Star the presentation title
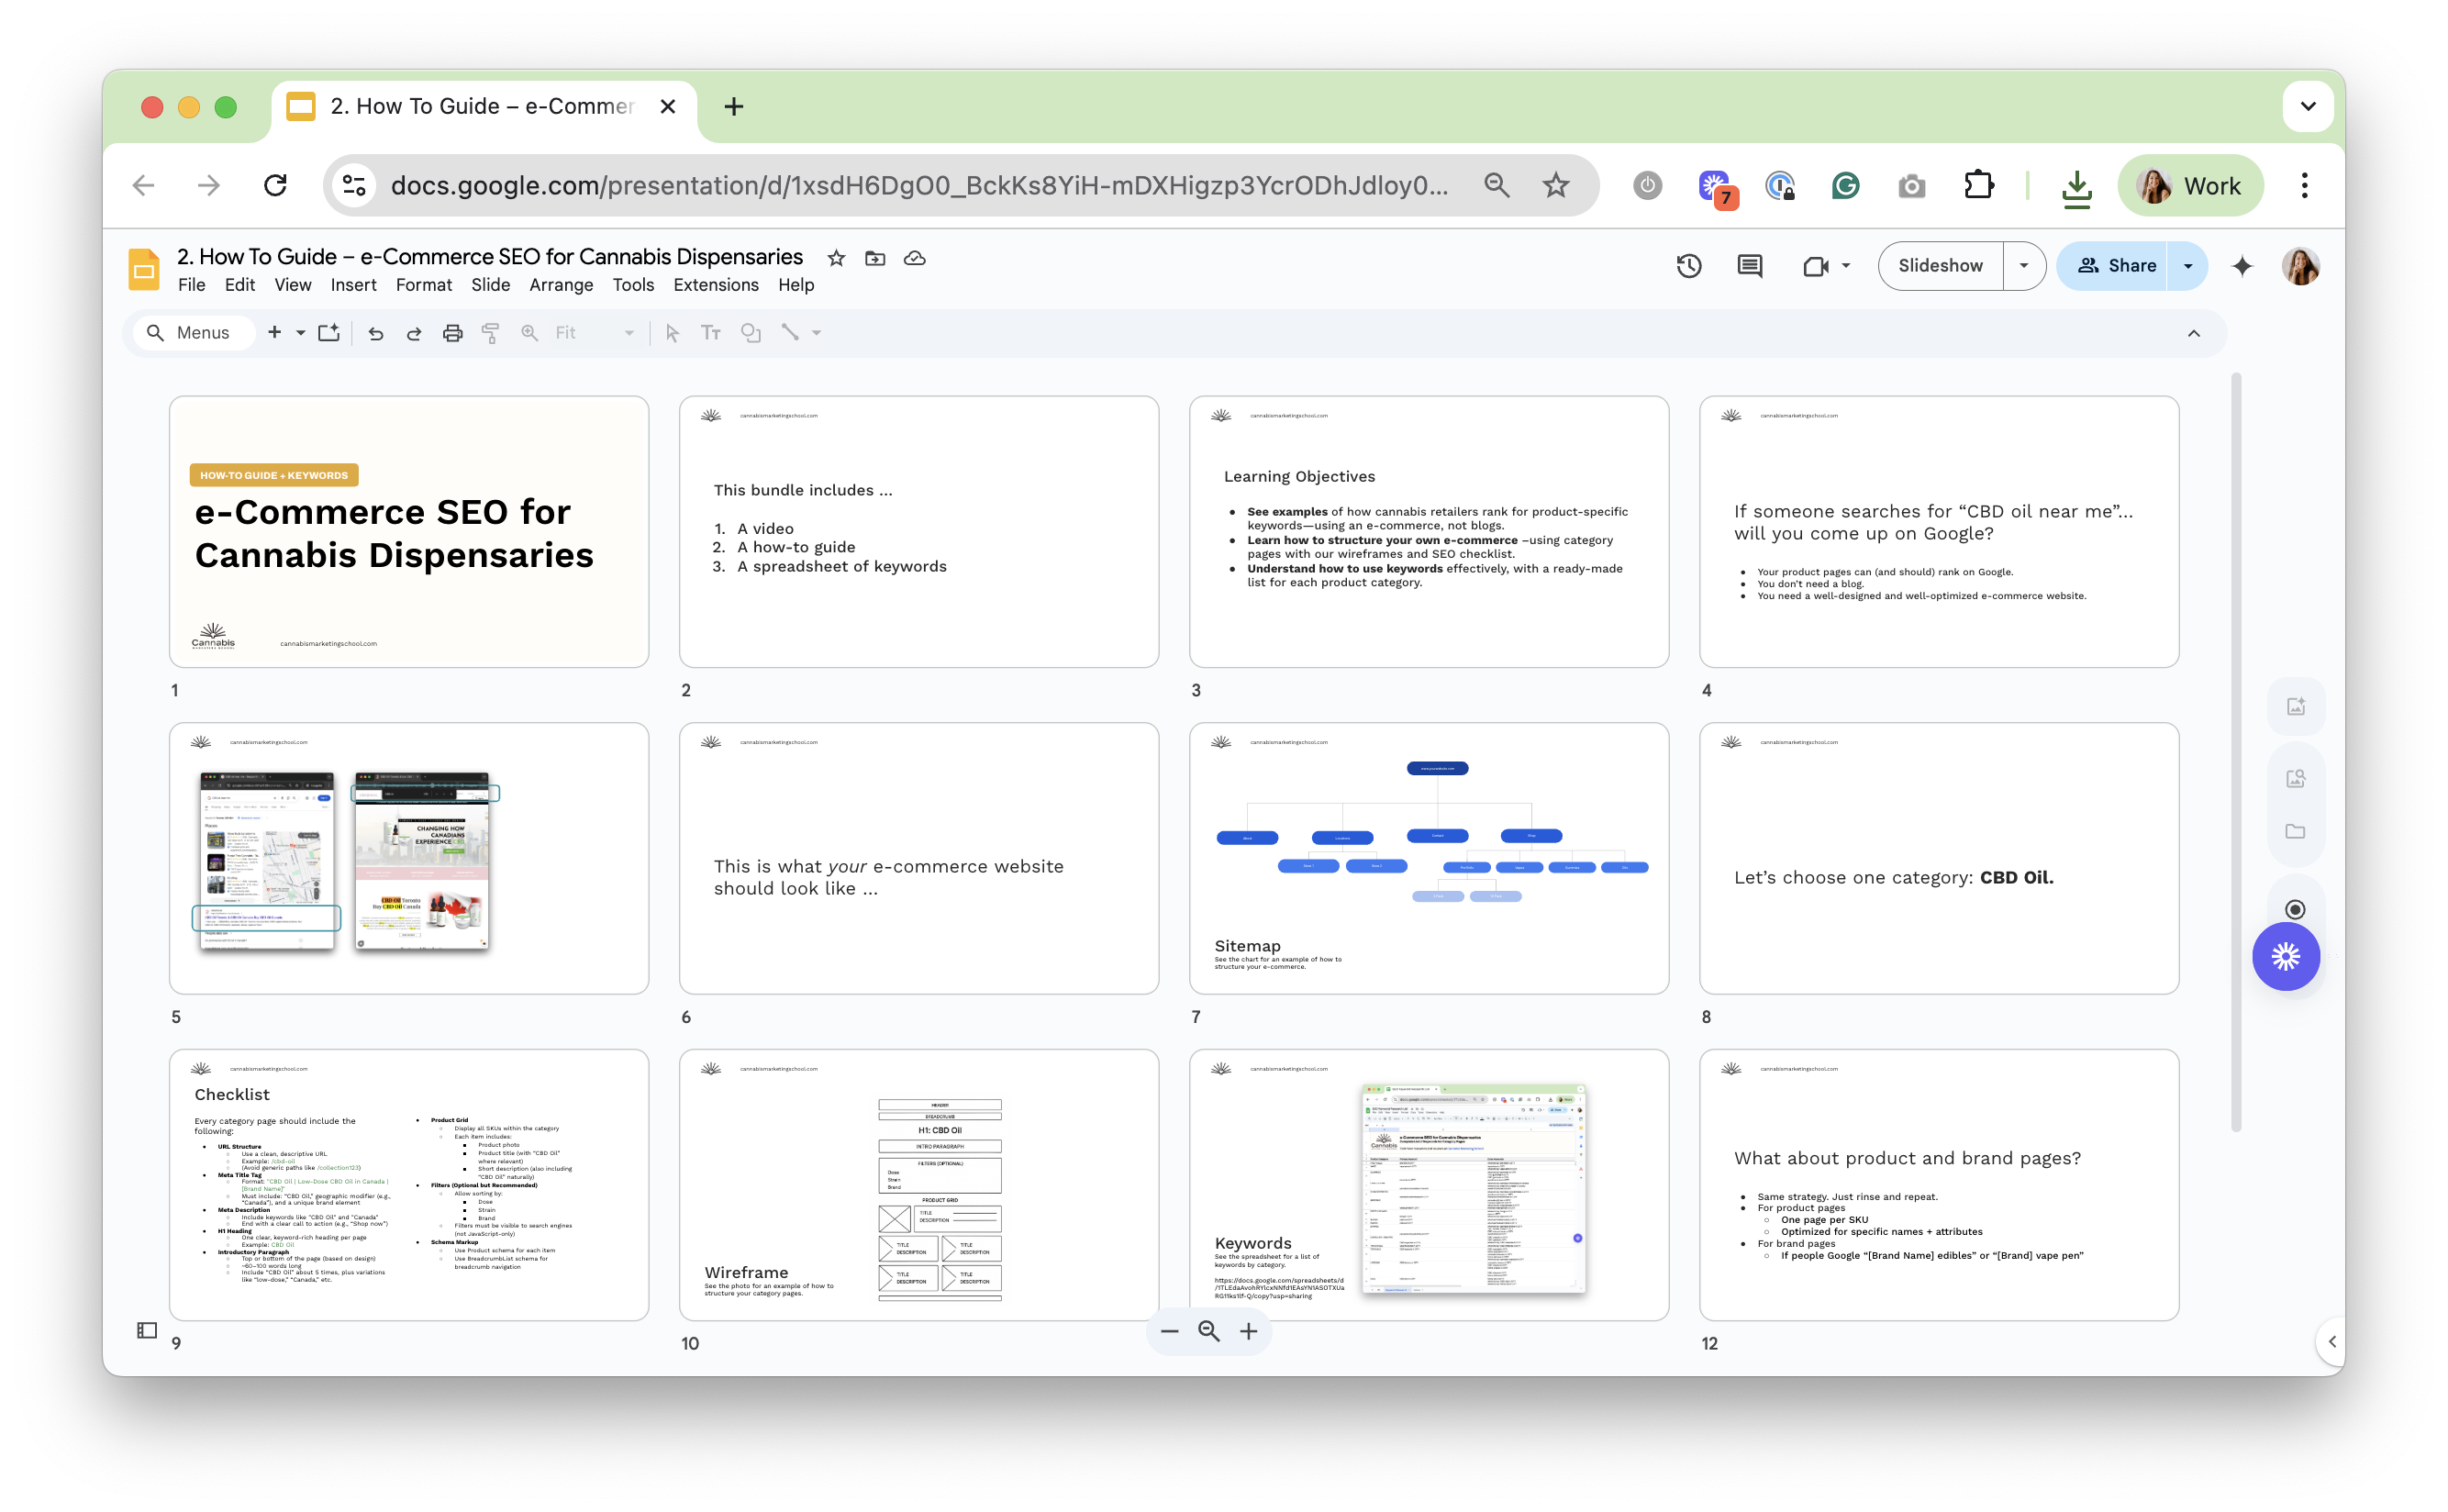The width and height of the screenshot is (2448, 1512). (x=836, y=258)
